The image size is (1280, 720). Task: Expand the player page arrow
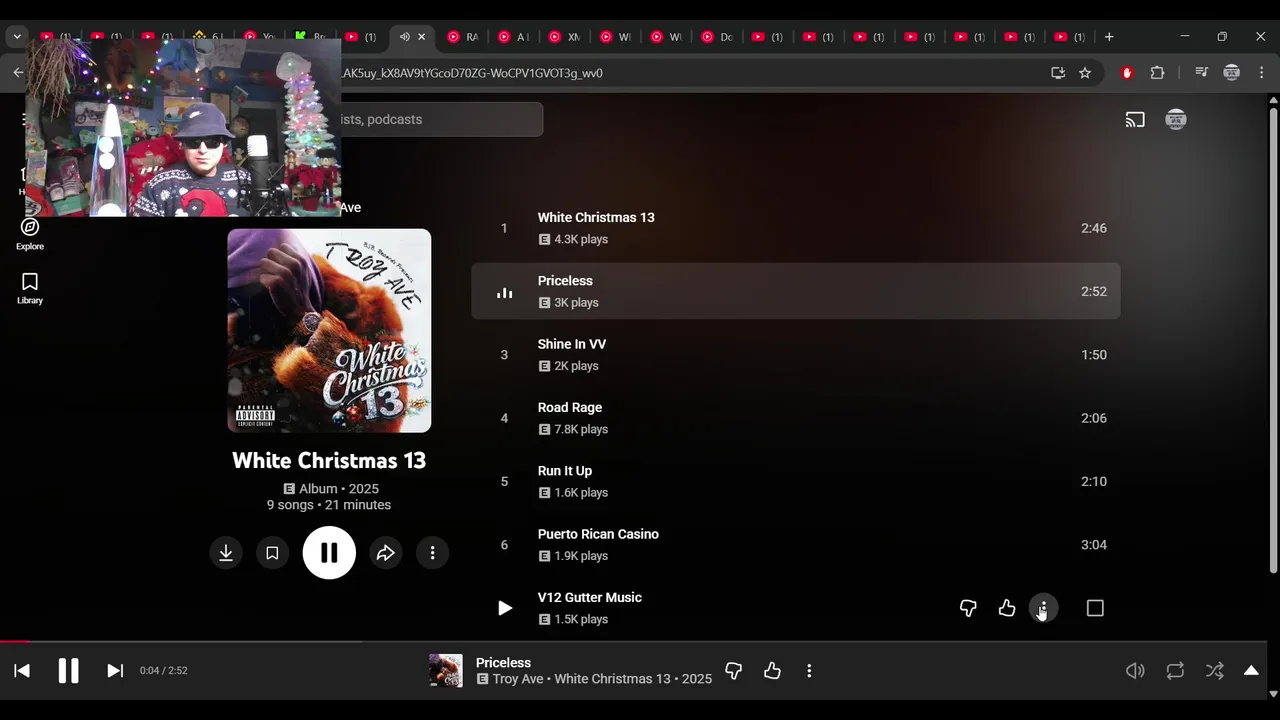click(x=1251, y=671)
